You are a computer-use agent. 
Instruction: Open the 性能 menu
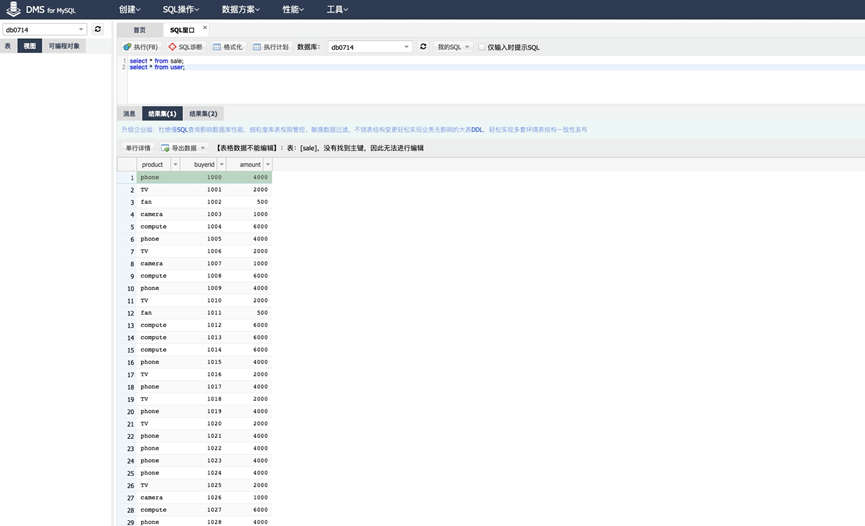tap(293, 9)
